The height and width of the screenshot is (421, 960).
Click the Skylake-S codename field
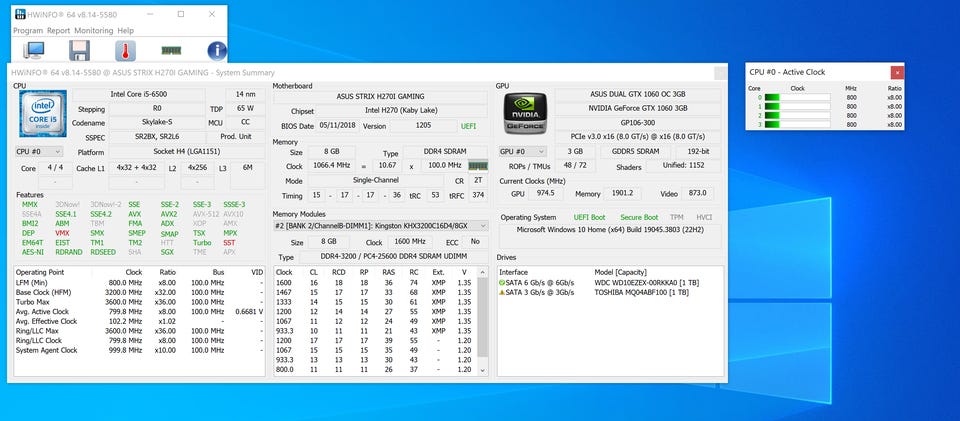[x=157, y=122]
